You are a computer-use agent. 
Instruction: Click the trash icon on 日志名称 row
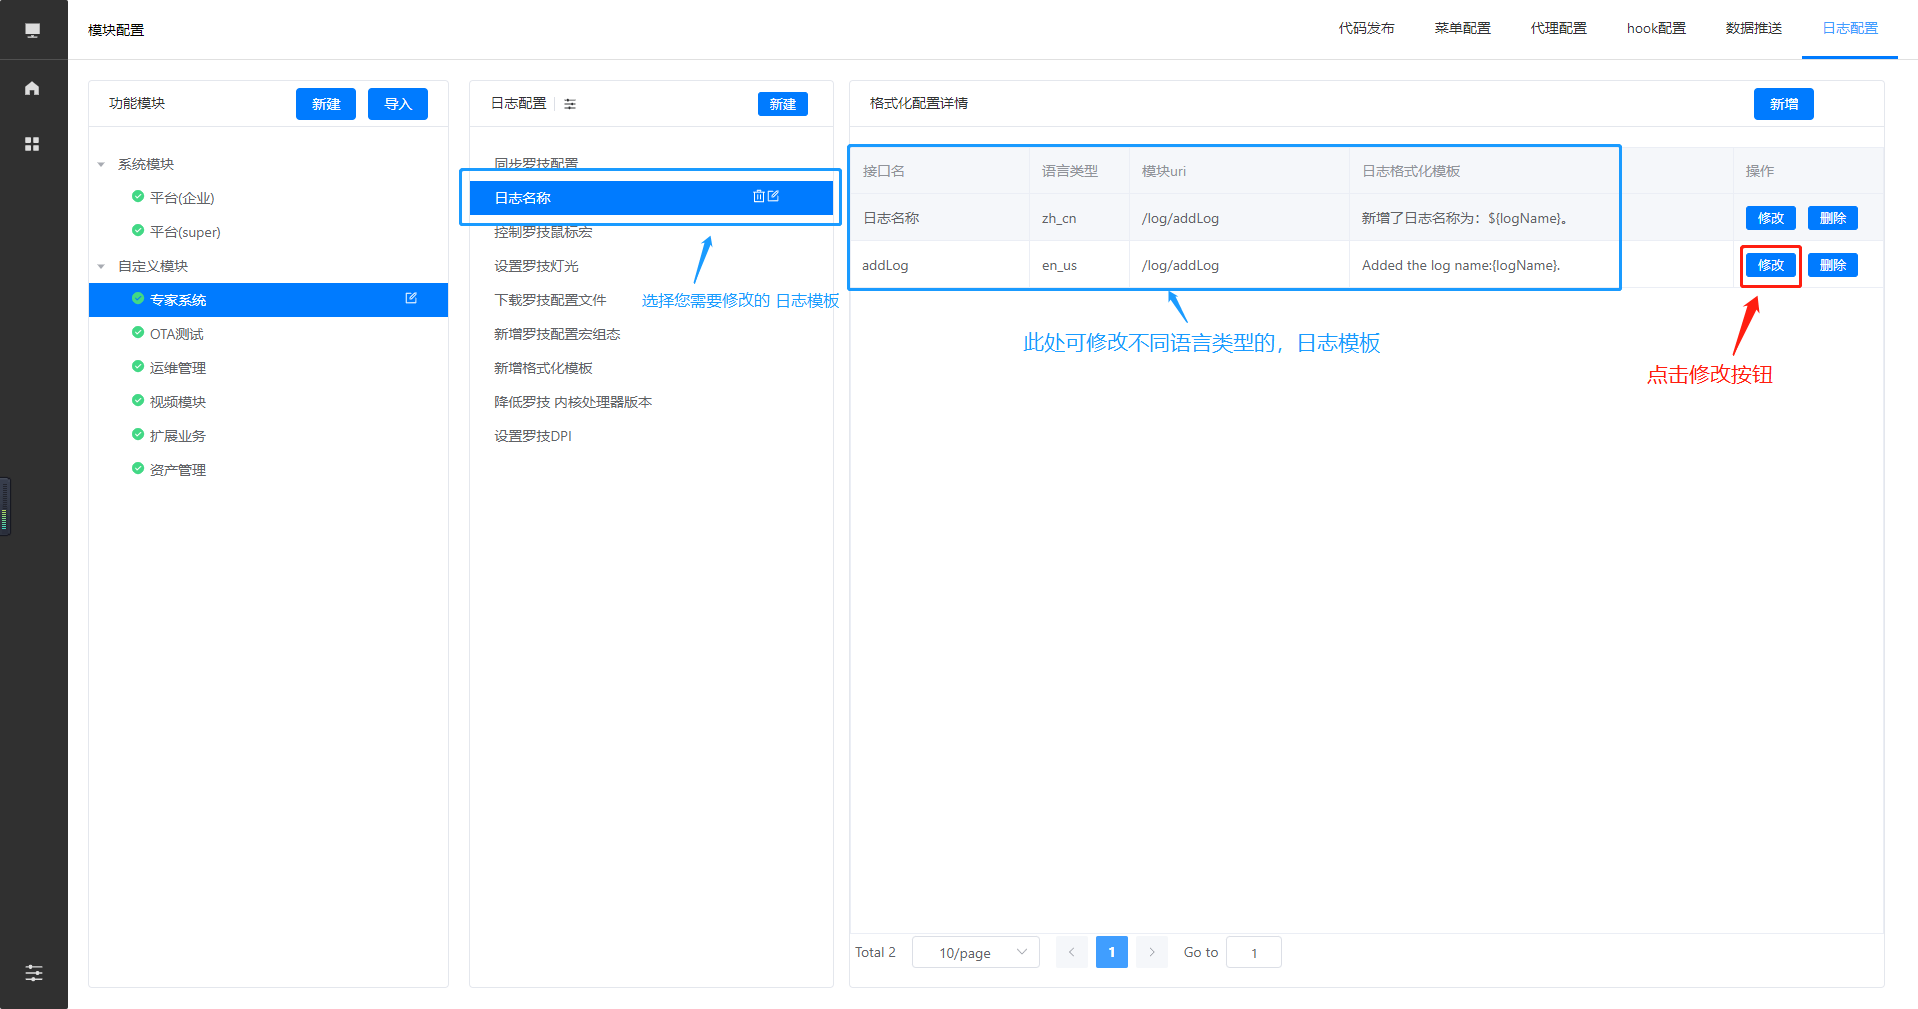tap(758, 197)
